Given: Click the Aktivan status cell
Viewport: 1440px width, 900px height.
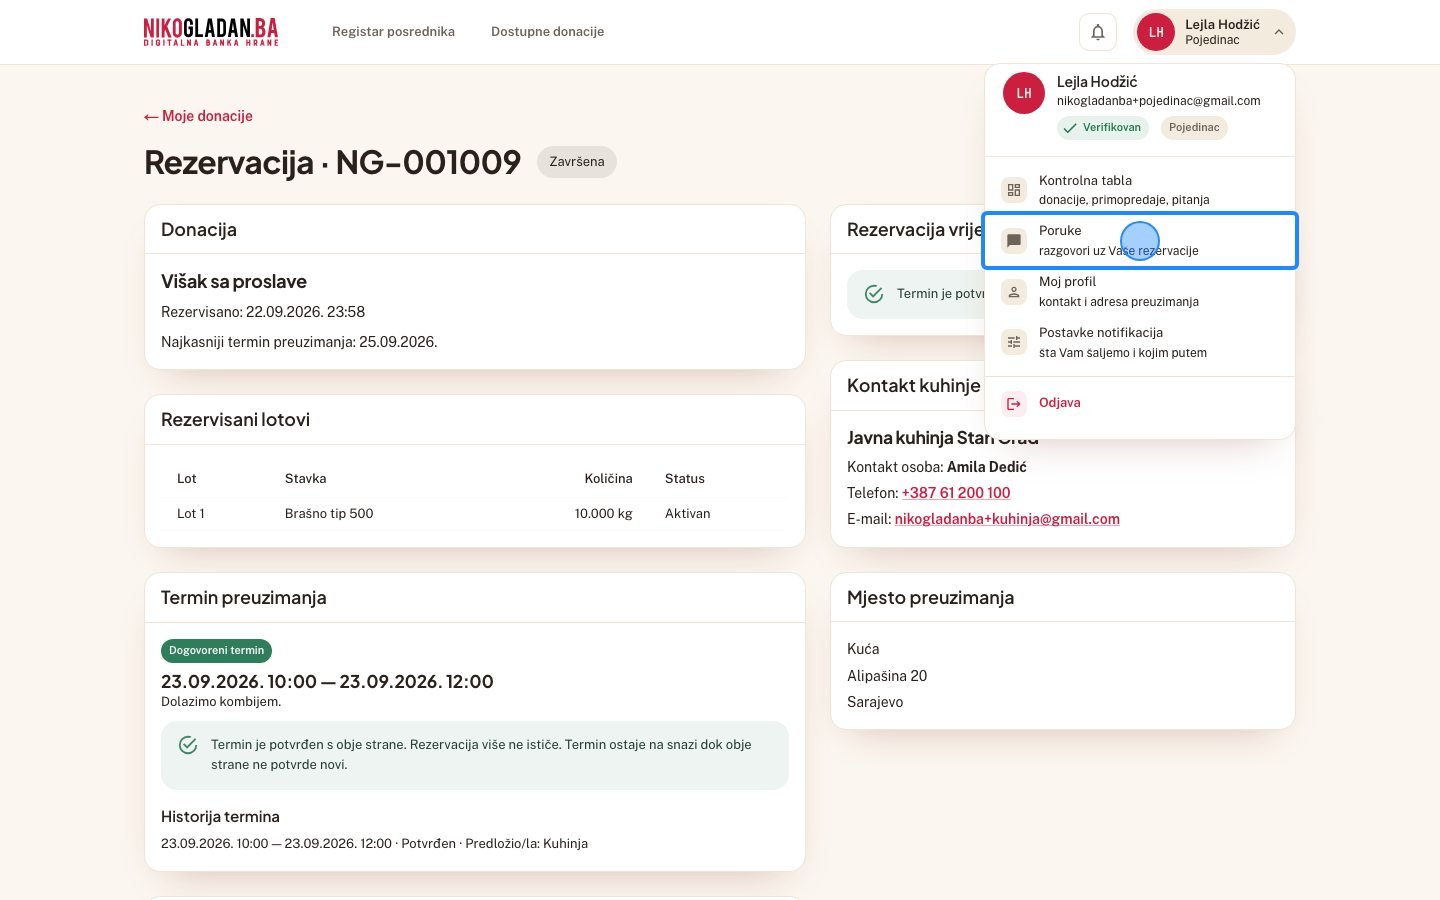Looking at the screenshot, I should click(688, 514).
